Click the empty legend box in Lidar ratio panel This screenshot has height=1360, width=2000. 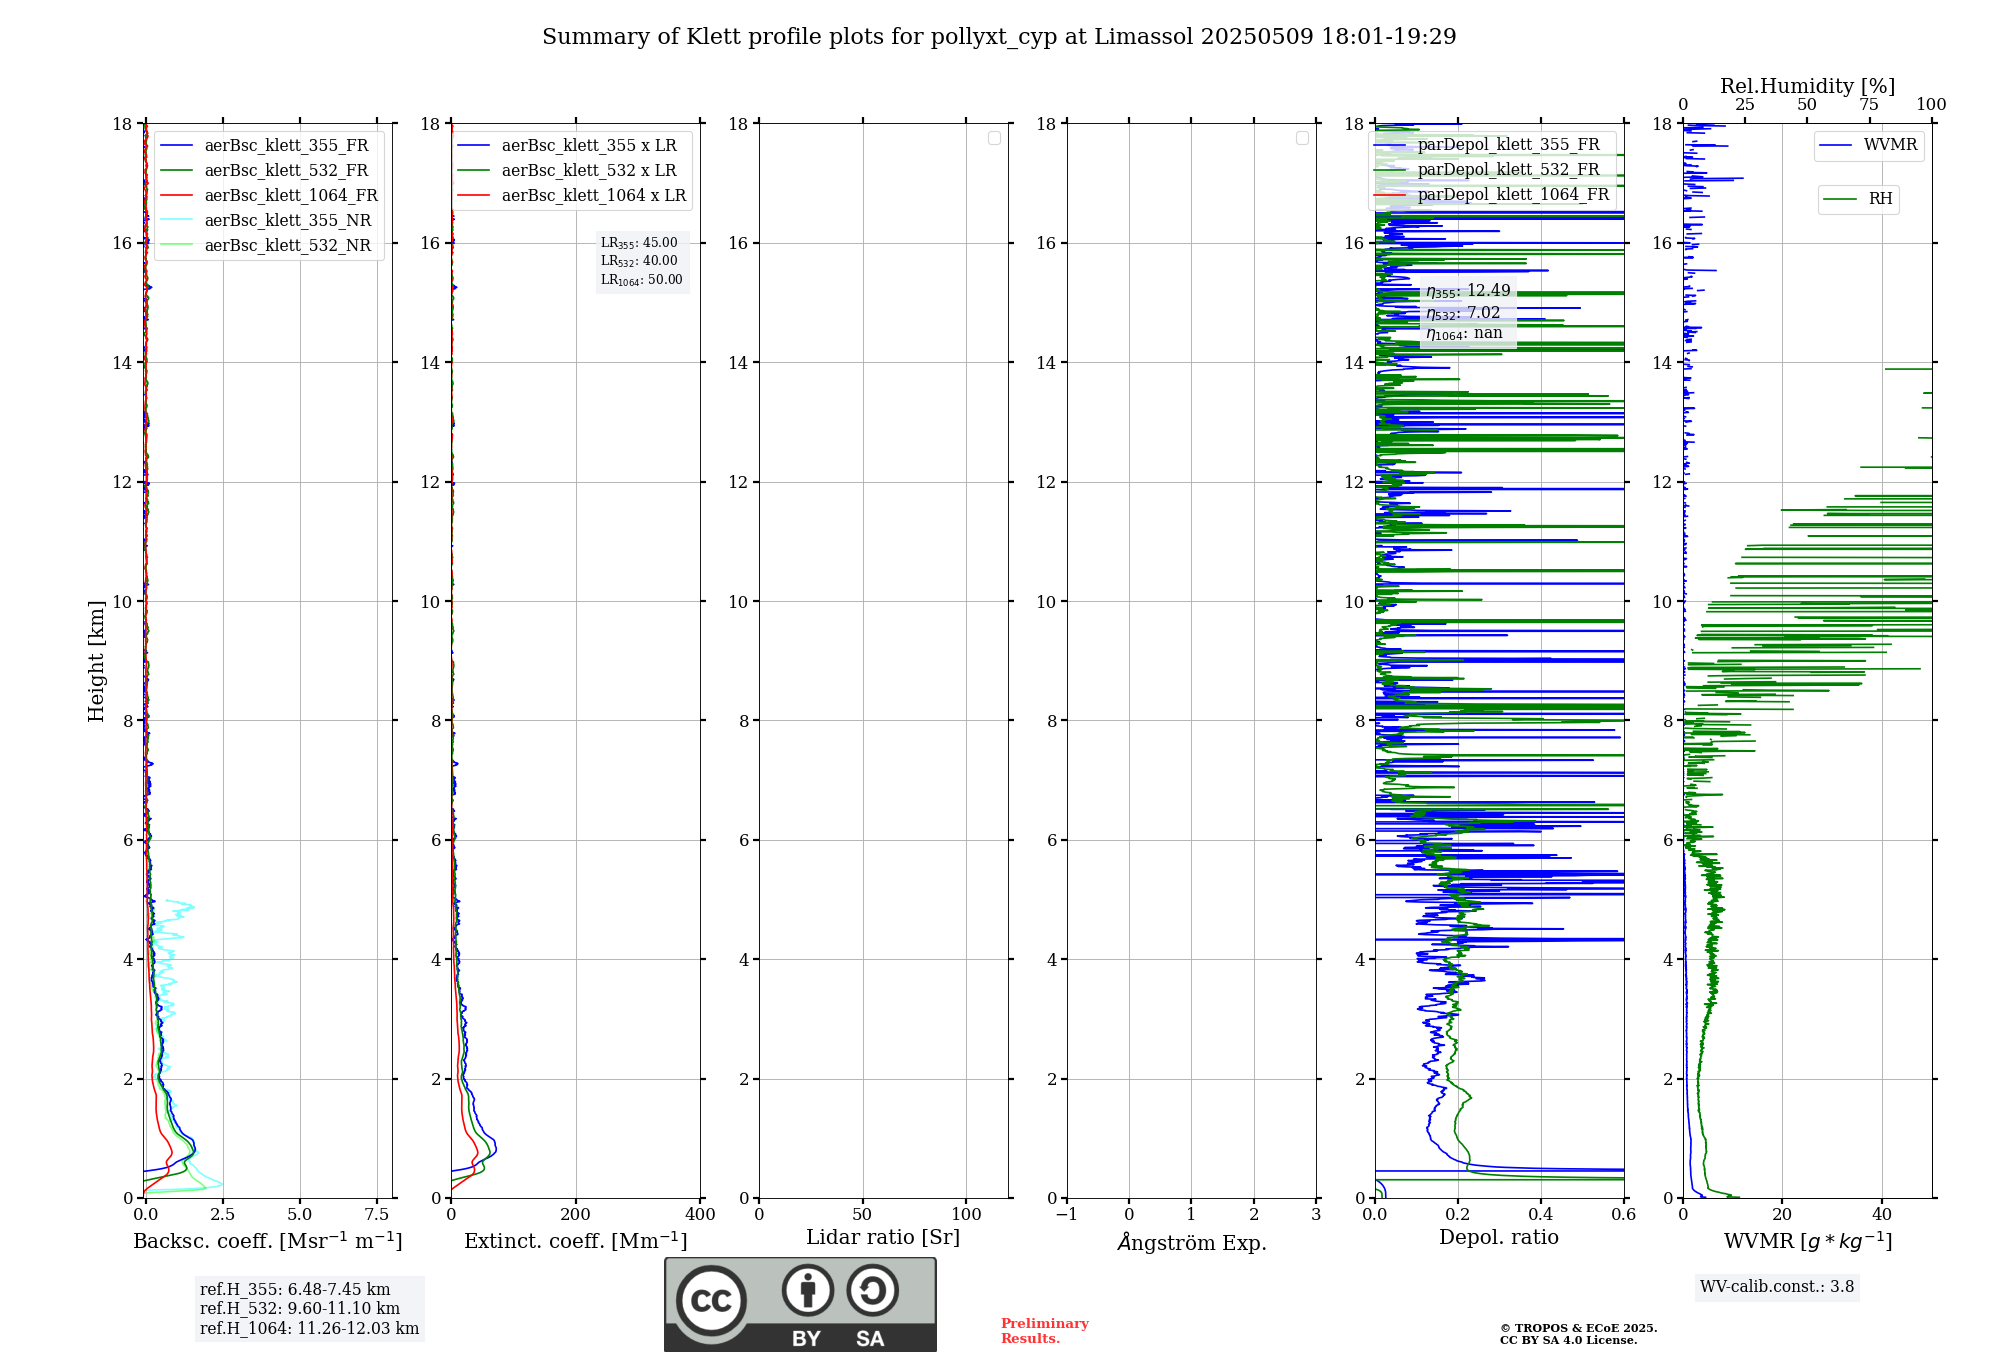(994, 138)
